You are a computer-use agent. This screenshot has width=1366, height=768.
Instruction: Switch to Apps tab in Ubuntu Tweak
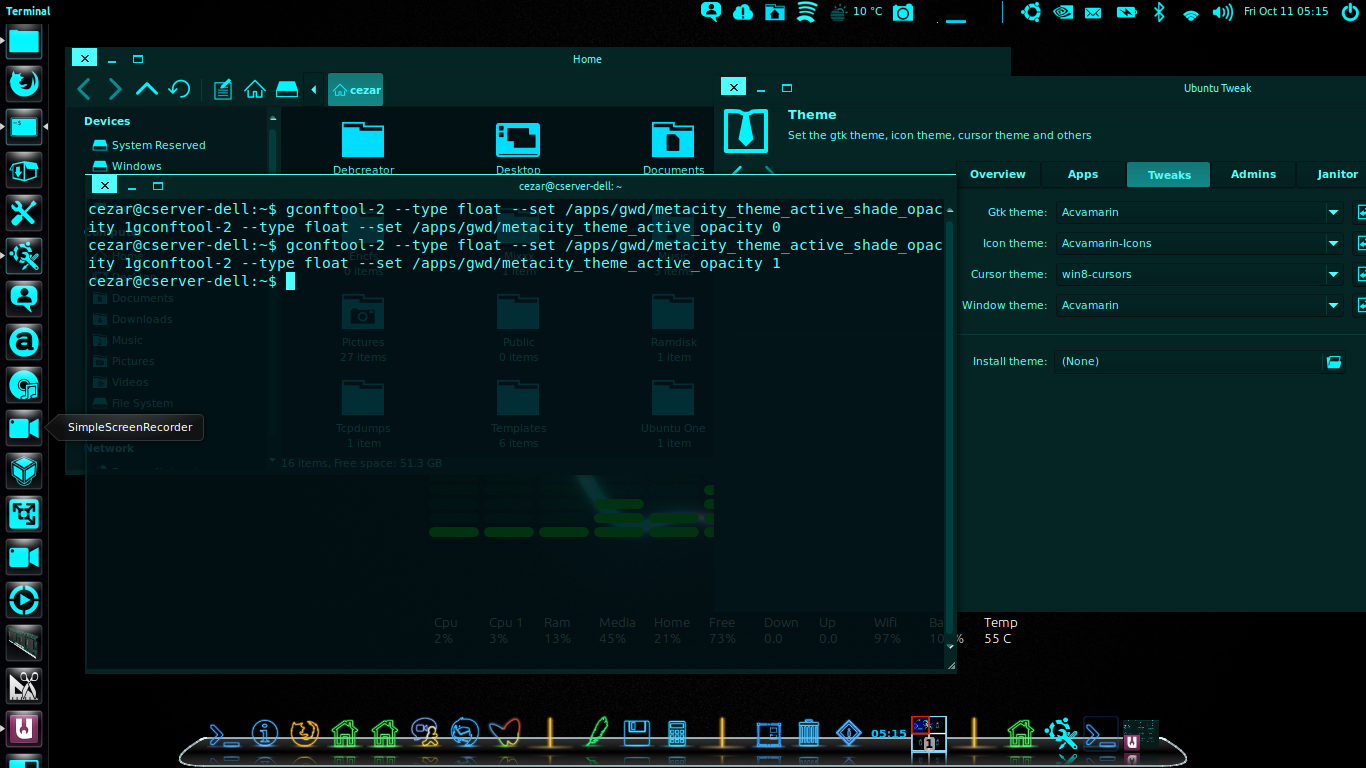tap(1083, 174)
